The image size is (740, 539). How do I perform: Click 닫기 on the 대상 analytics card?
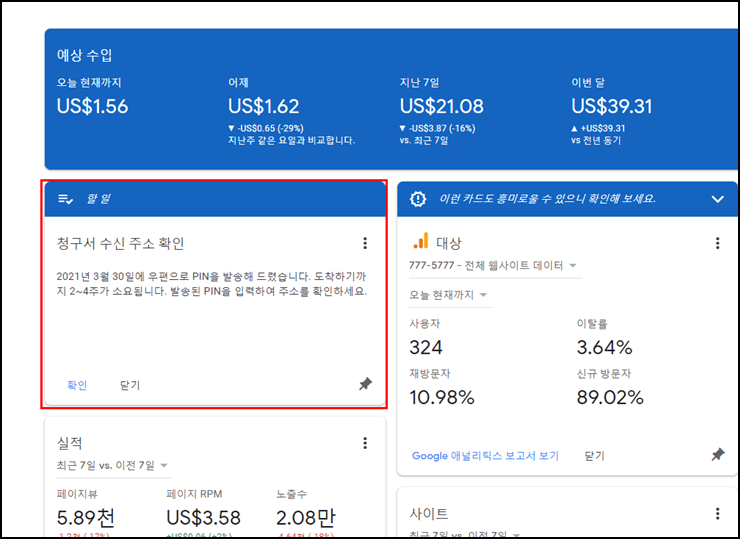pyautogui.click(x=594, y=456)
